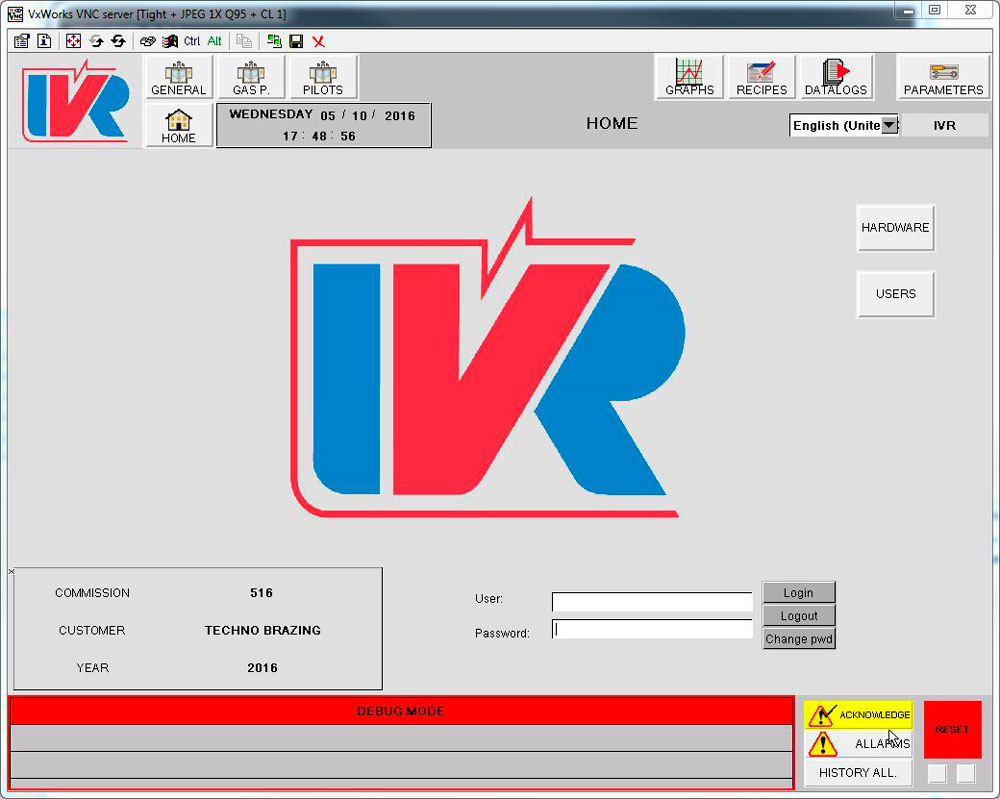
Task: Open HISTORY ALL. alarm history
Action: tap(858, 773)
